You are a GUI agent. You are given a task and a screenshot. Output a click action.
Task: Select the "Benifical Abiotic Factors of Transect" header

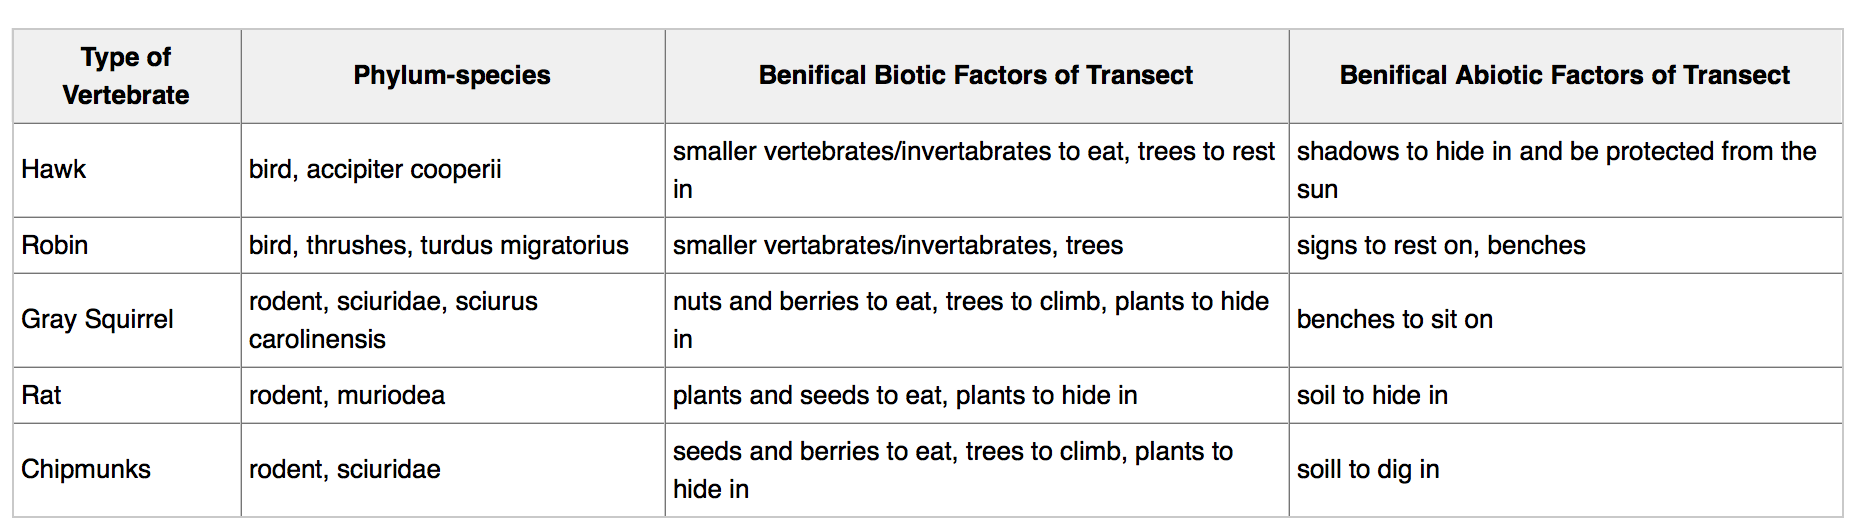tap(1564, 76)
